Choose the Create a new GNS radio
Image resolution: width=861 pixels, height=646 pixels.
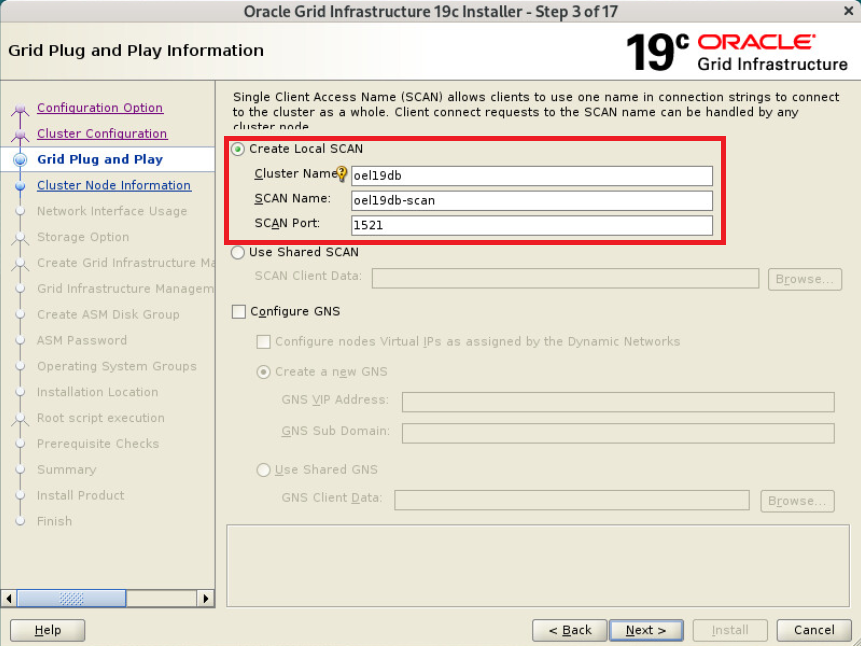(264, 372)
